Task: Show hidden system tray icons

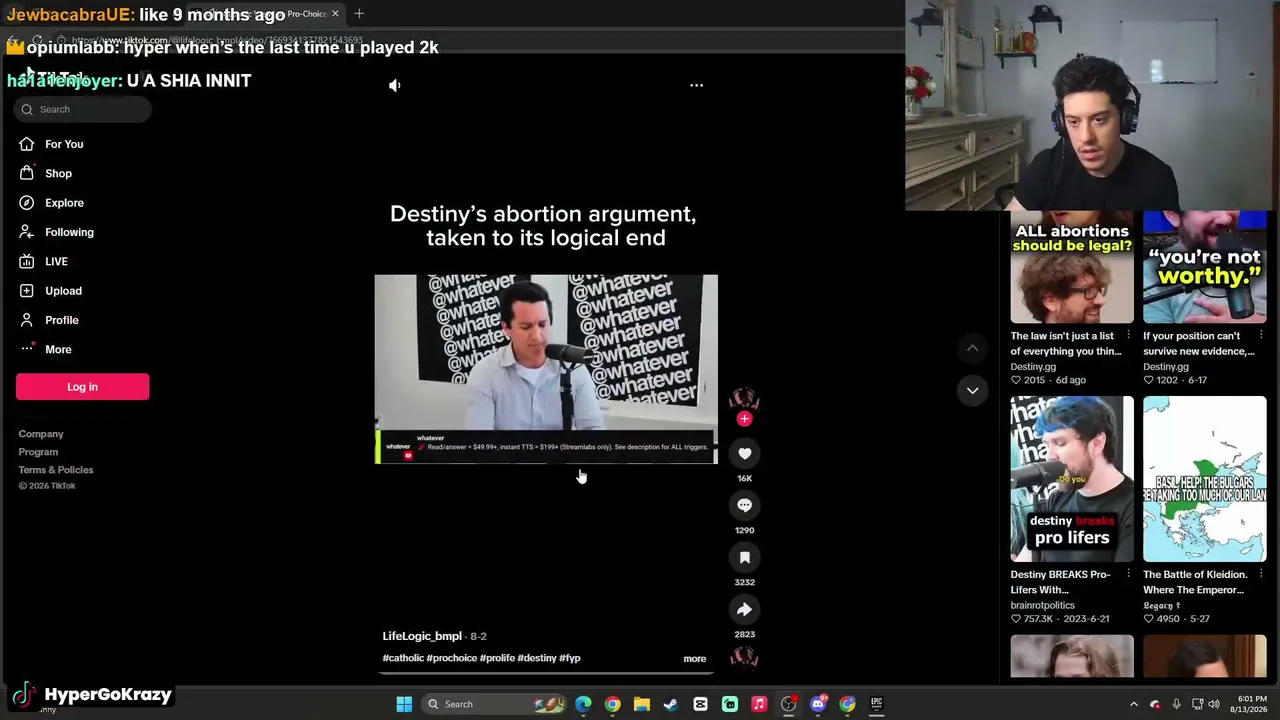Action: click(1133, 704)
